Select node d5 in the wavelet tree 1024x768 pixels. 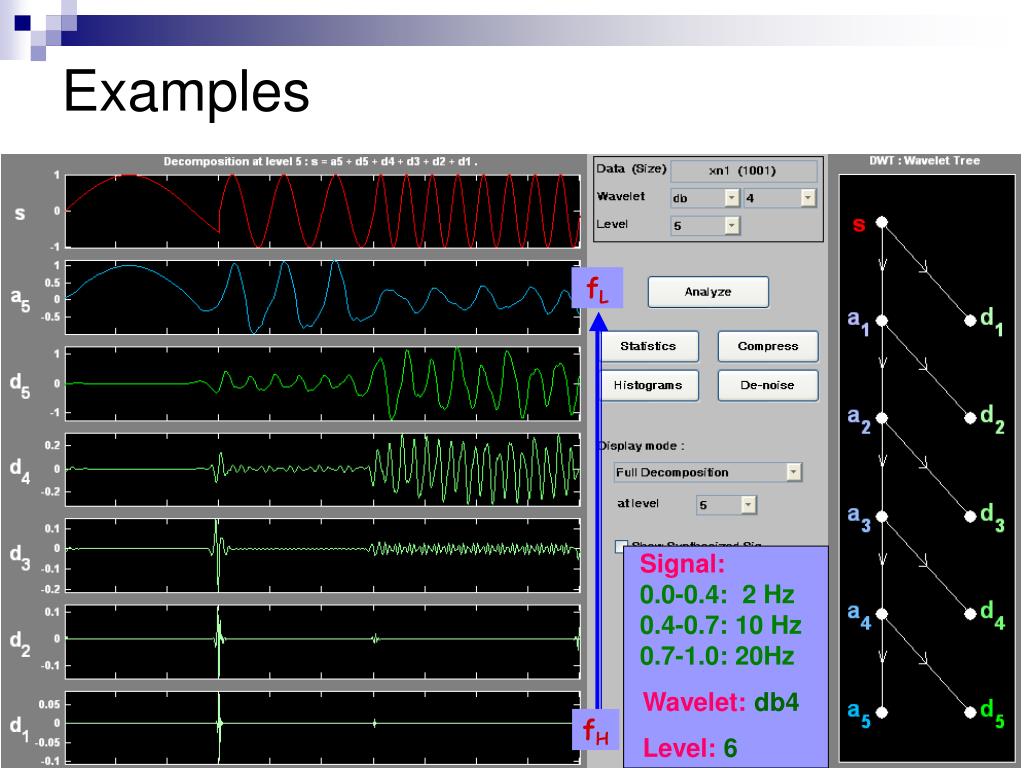click(970, 712)
